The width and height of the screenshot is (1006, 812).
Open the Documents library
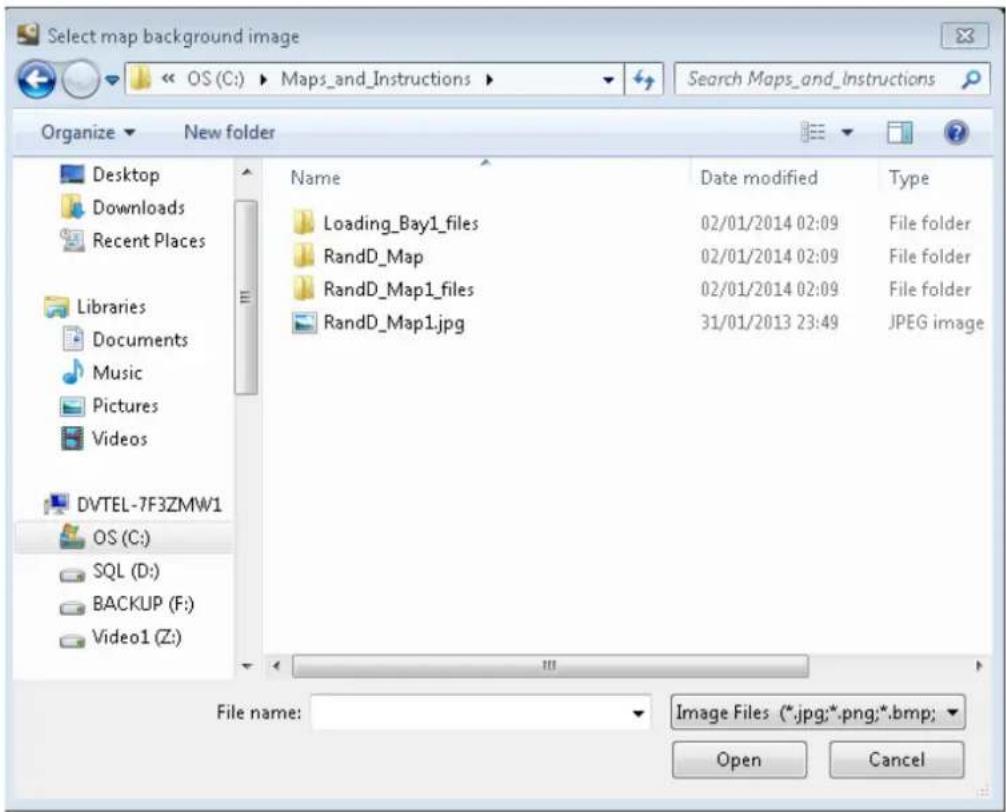click(125, 339)
